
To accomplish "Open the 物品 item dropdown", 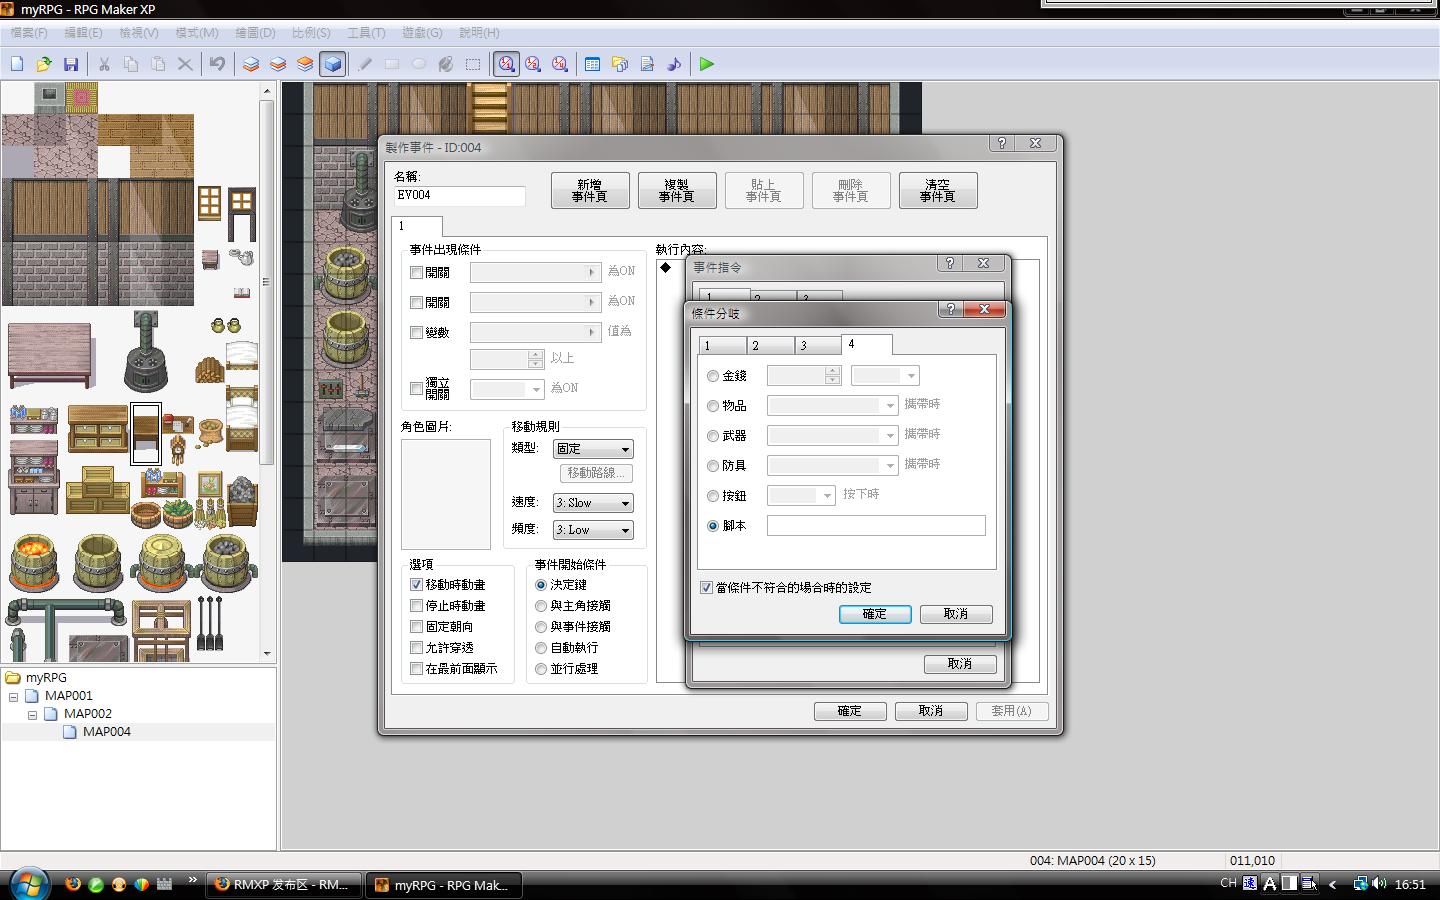I will click(x=832, y=406).
